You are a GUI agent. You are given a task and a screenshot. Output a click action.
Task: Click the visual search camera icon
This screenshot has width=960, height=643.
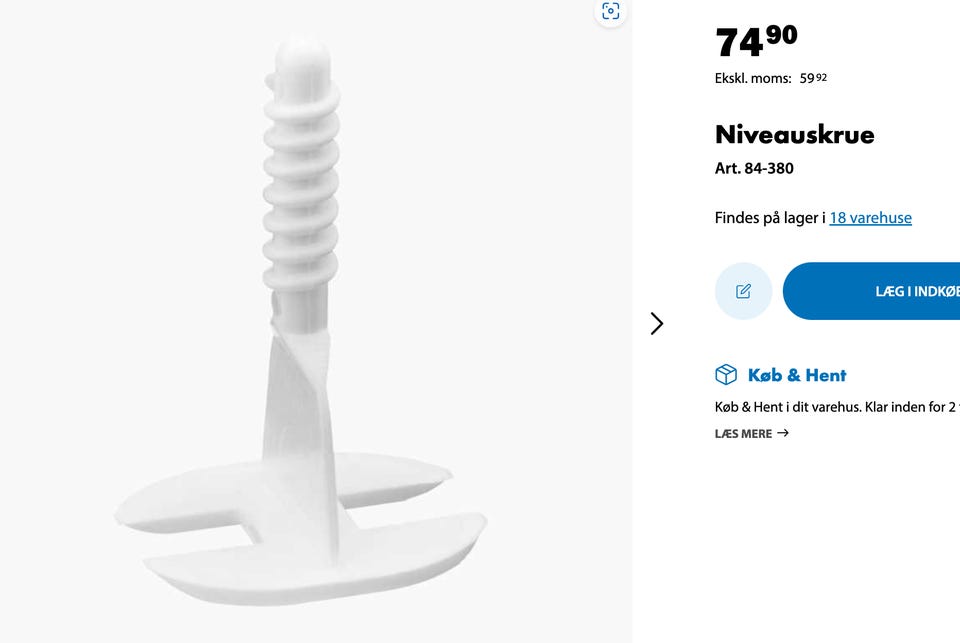point(611,11)
